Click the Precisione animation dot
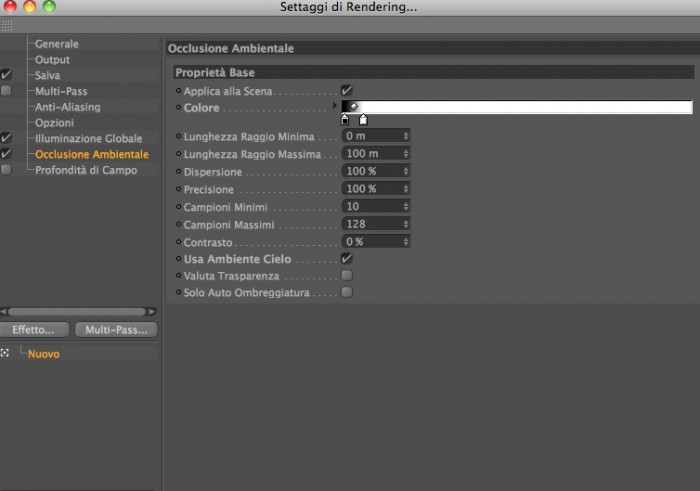The height and width of the screenshot is (491, 700). [x=179, y=189]
